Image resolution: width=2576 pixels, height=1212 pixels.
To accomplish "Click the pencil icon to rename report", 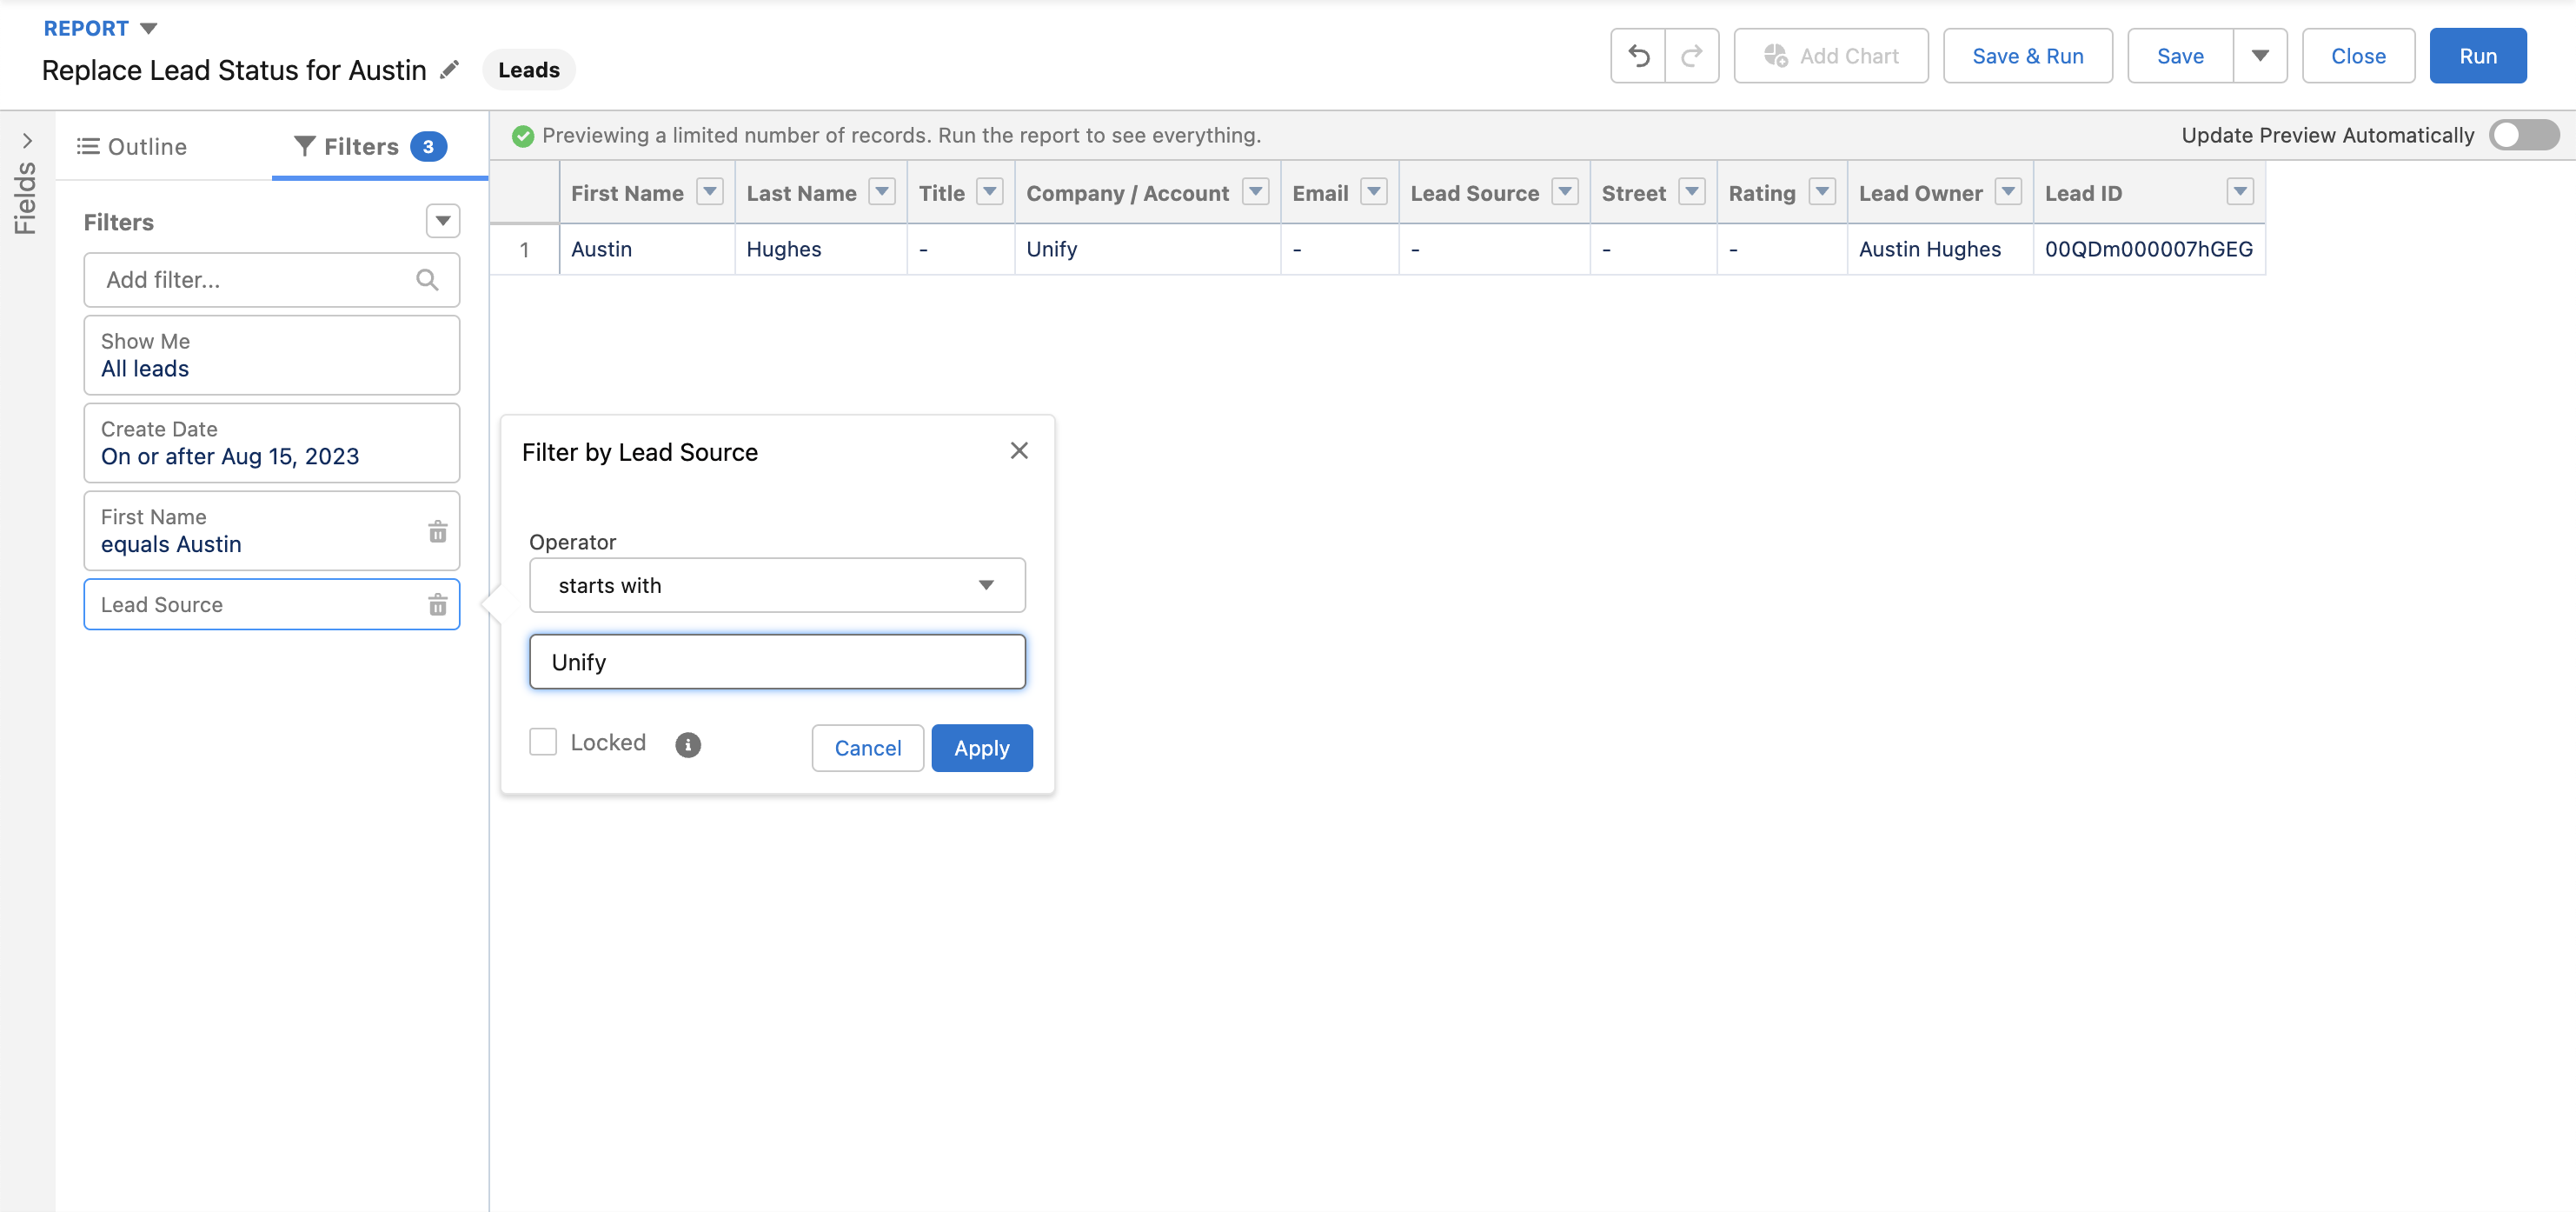I will (x=450, y=69).
